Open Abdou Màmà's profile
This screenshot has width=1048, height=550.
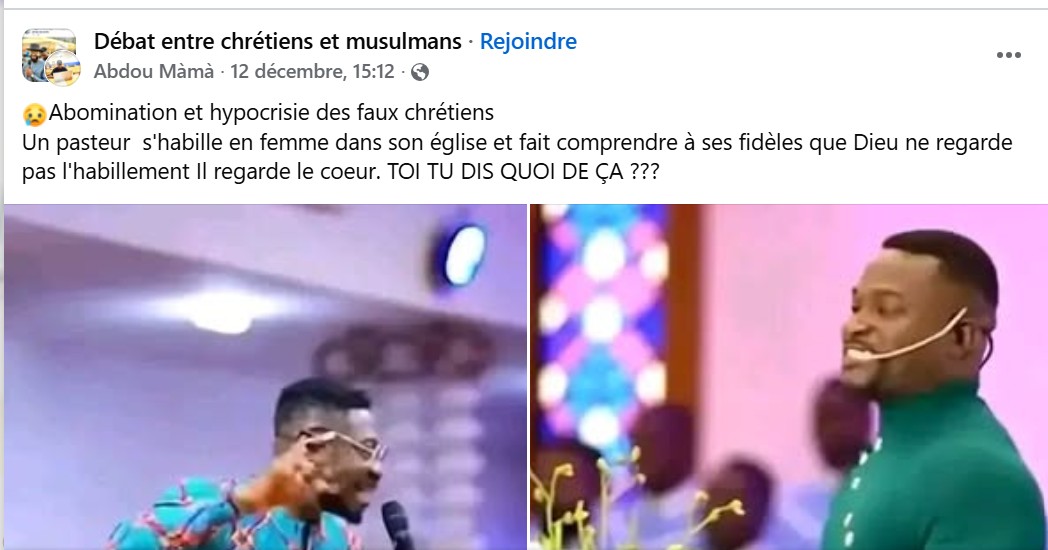[154, 72]
